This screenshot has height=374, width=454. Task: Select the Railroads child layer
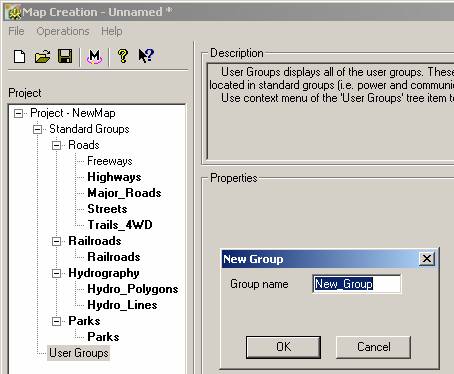[114, 257]
